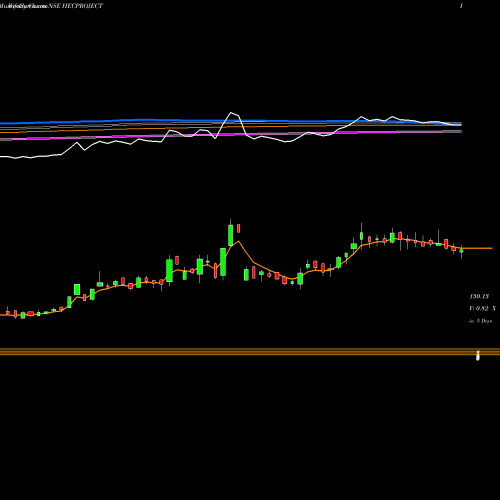Click the last green candlestick on the right
500x500 pixels.
click(461, 251)
